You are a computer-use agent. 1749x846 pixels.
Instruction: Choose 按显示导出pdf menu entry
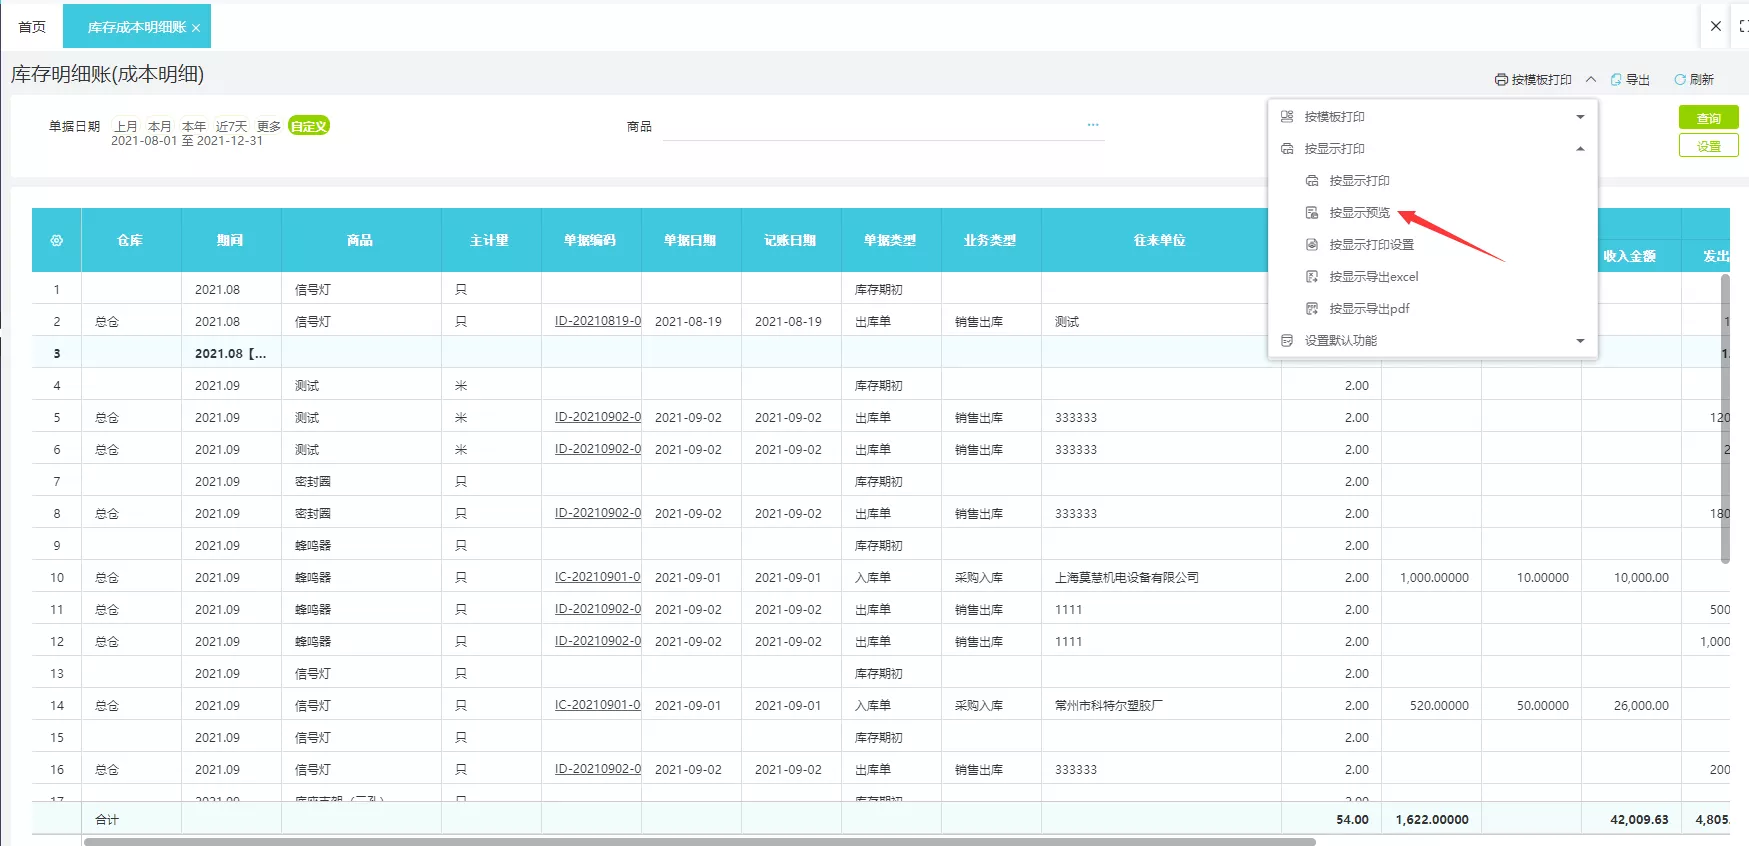[1369, 309]
